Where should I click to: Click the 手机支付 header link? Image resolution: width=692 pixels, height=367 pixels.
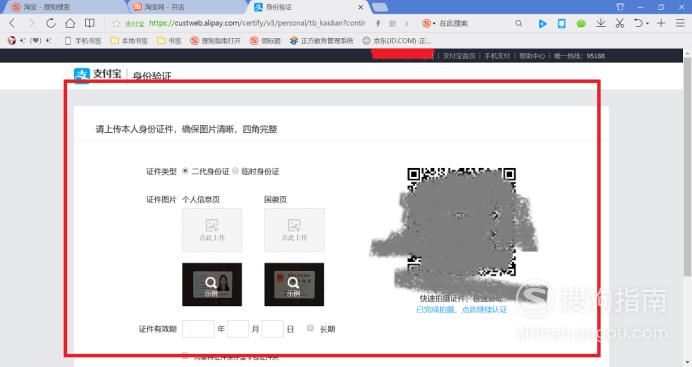(497, 56)
